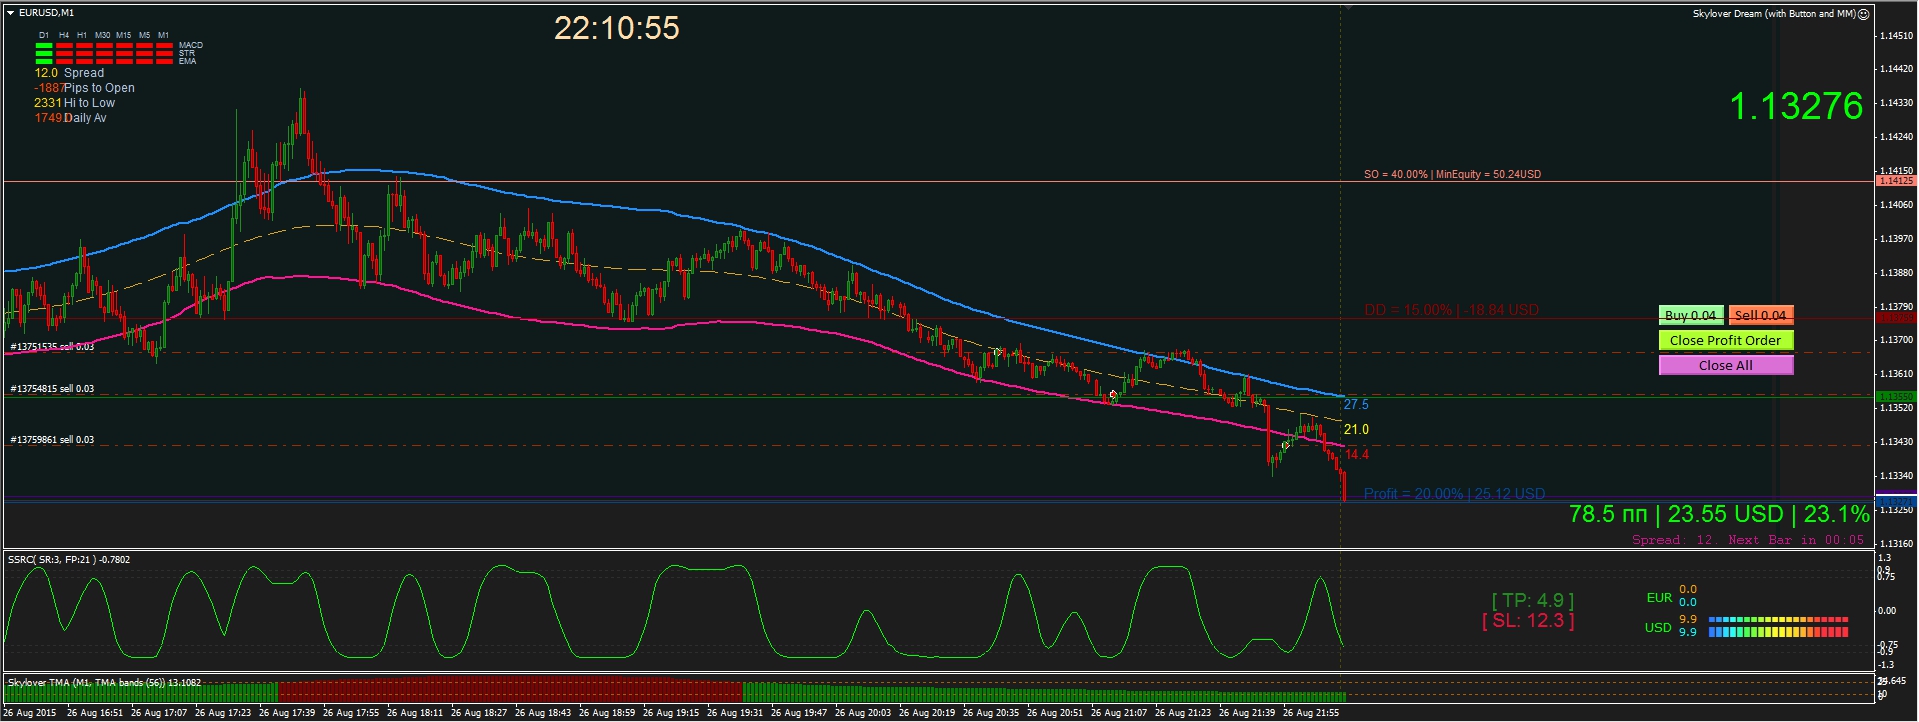
Task: Click the 1749 Daily Av readout
Action: coord(70,118)
